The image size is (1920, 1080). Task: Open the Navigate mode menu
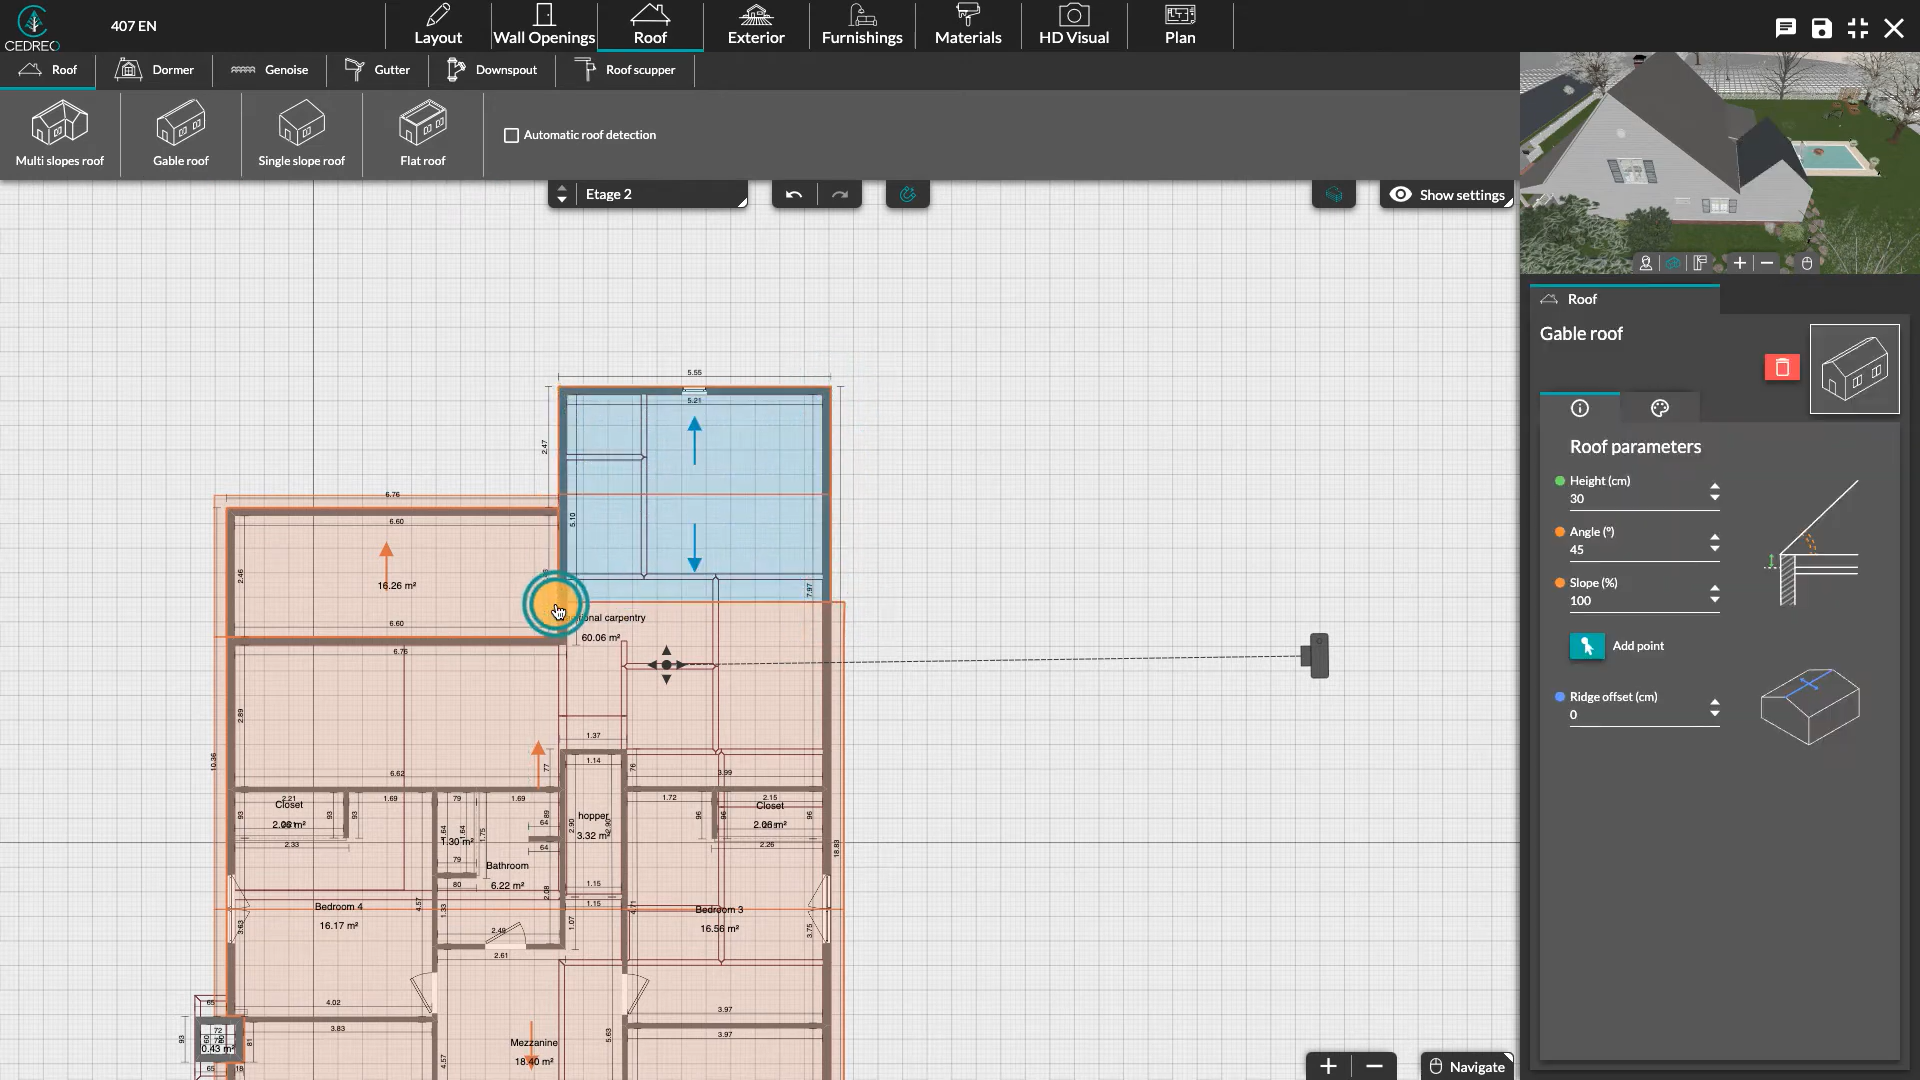point(1467,1067)
